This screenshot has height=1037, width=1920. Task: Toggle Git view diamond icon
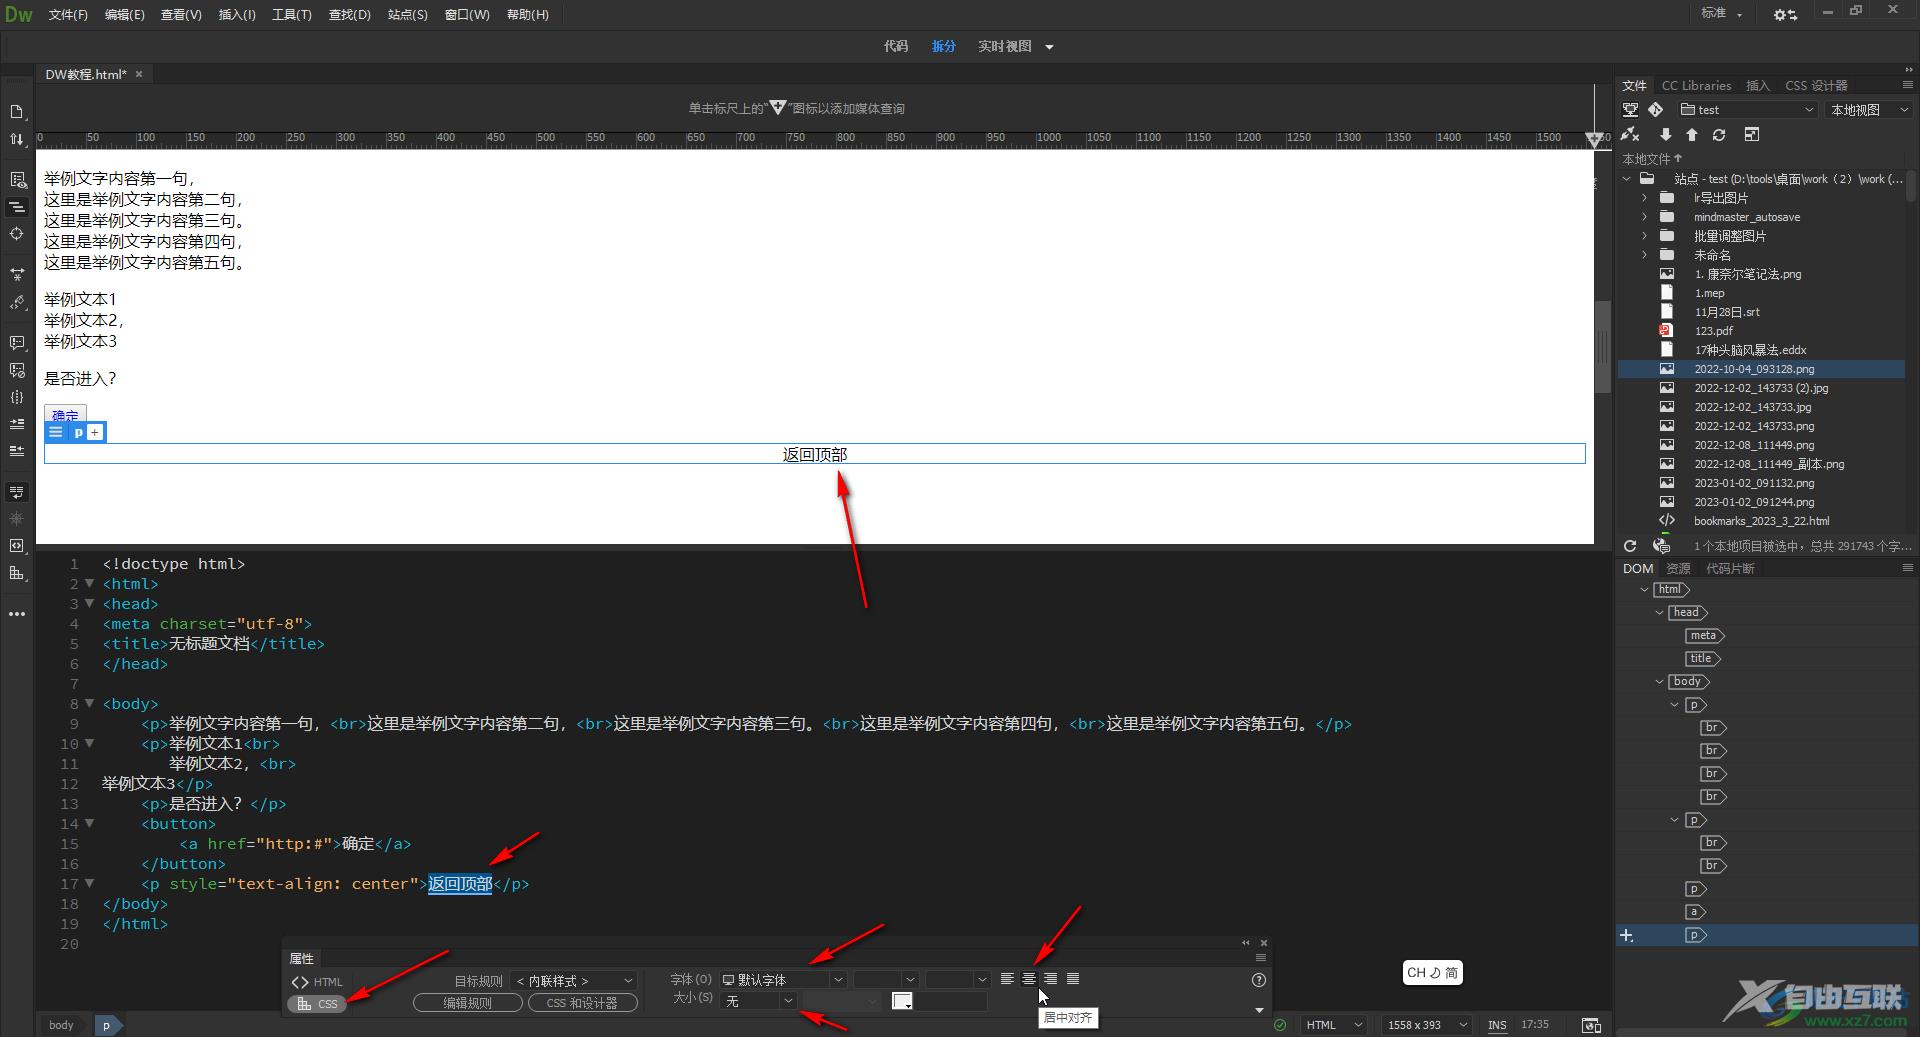pyautogui.click(x=1656, y=110)
